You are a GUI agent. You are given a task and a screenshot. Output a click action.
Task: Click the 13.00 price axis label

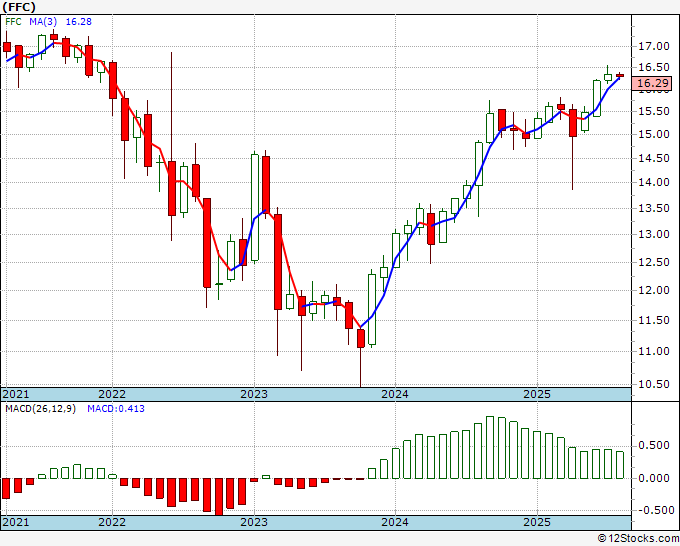click(x=654, y=234)
